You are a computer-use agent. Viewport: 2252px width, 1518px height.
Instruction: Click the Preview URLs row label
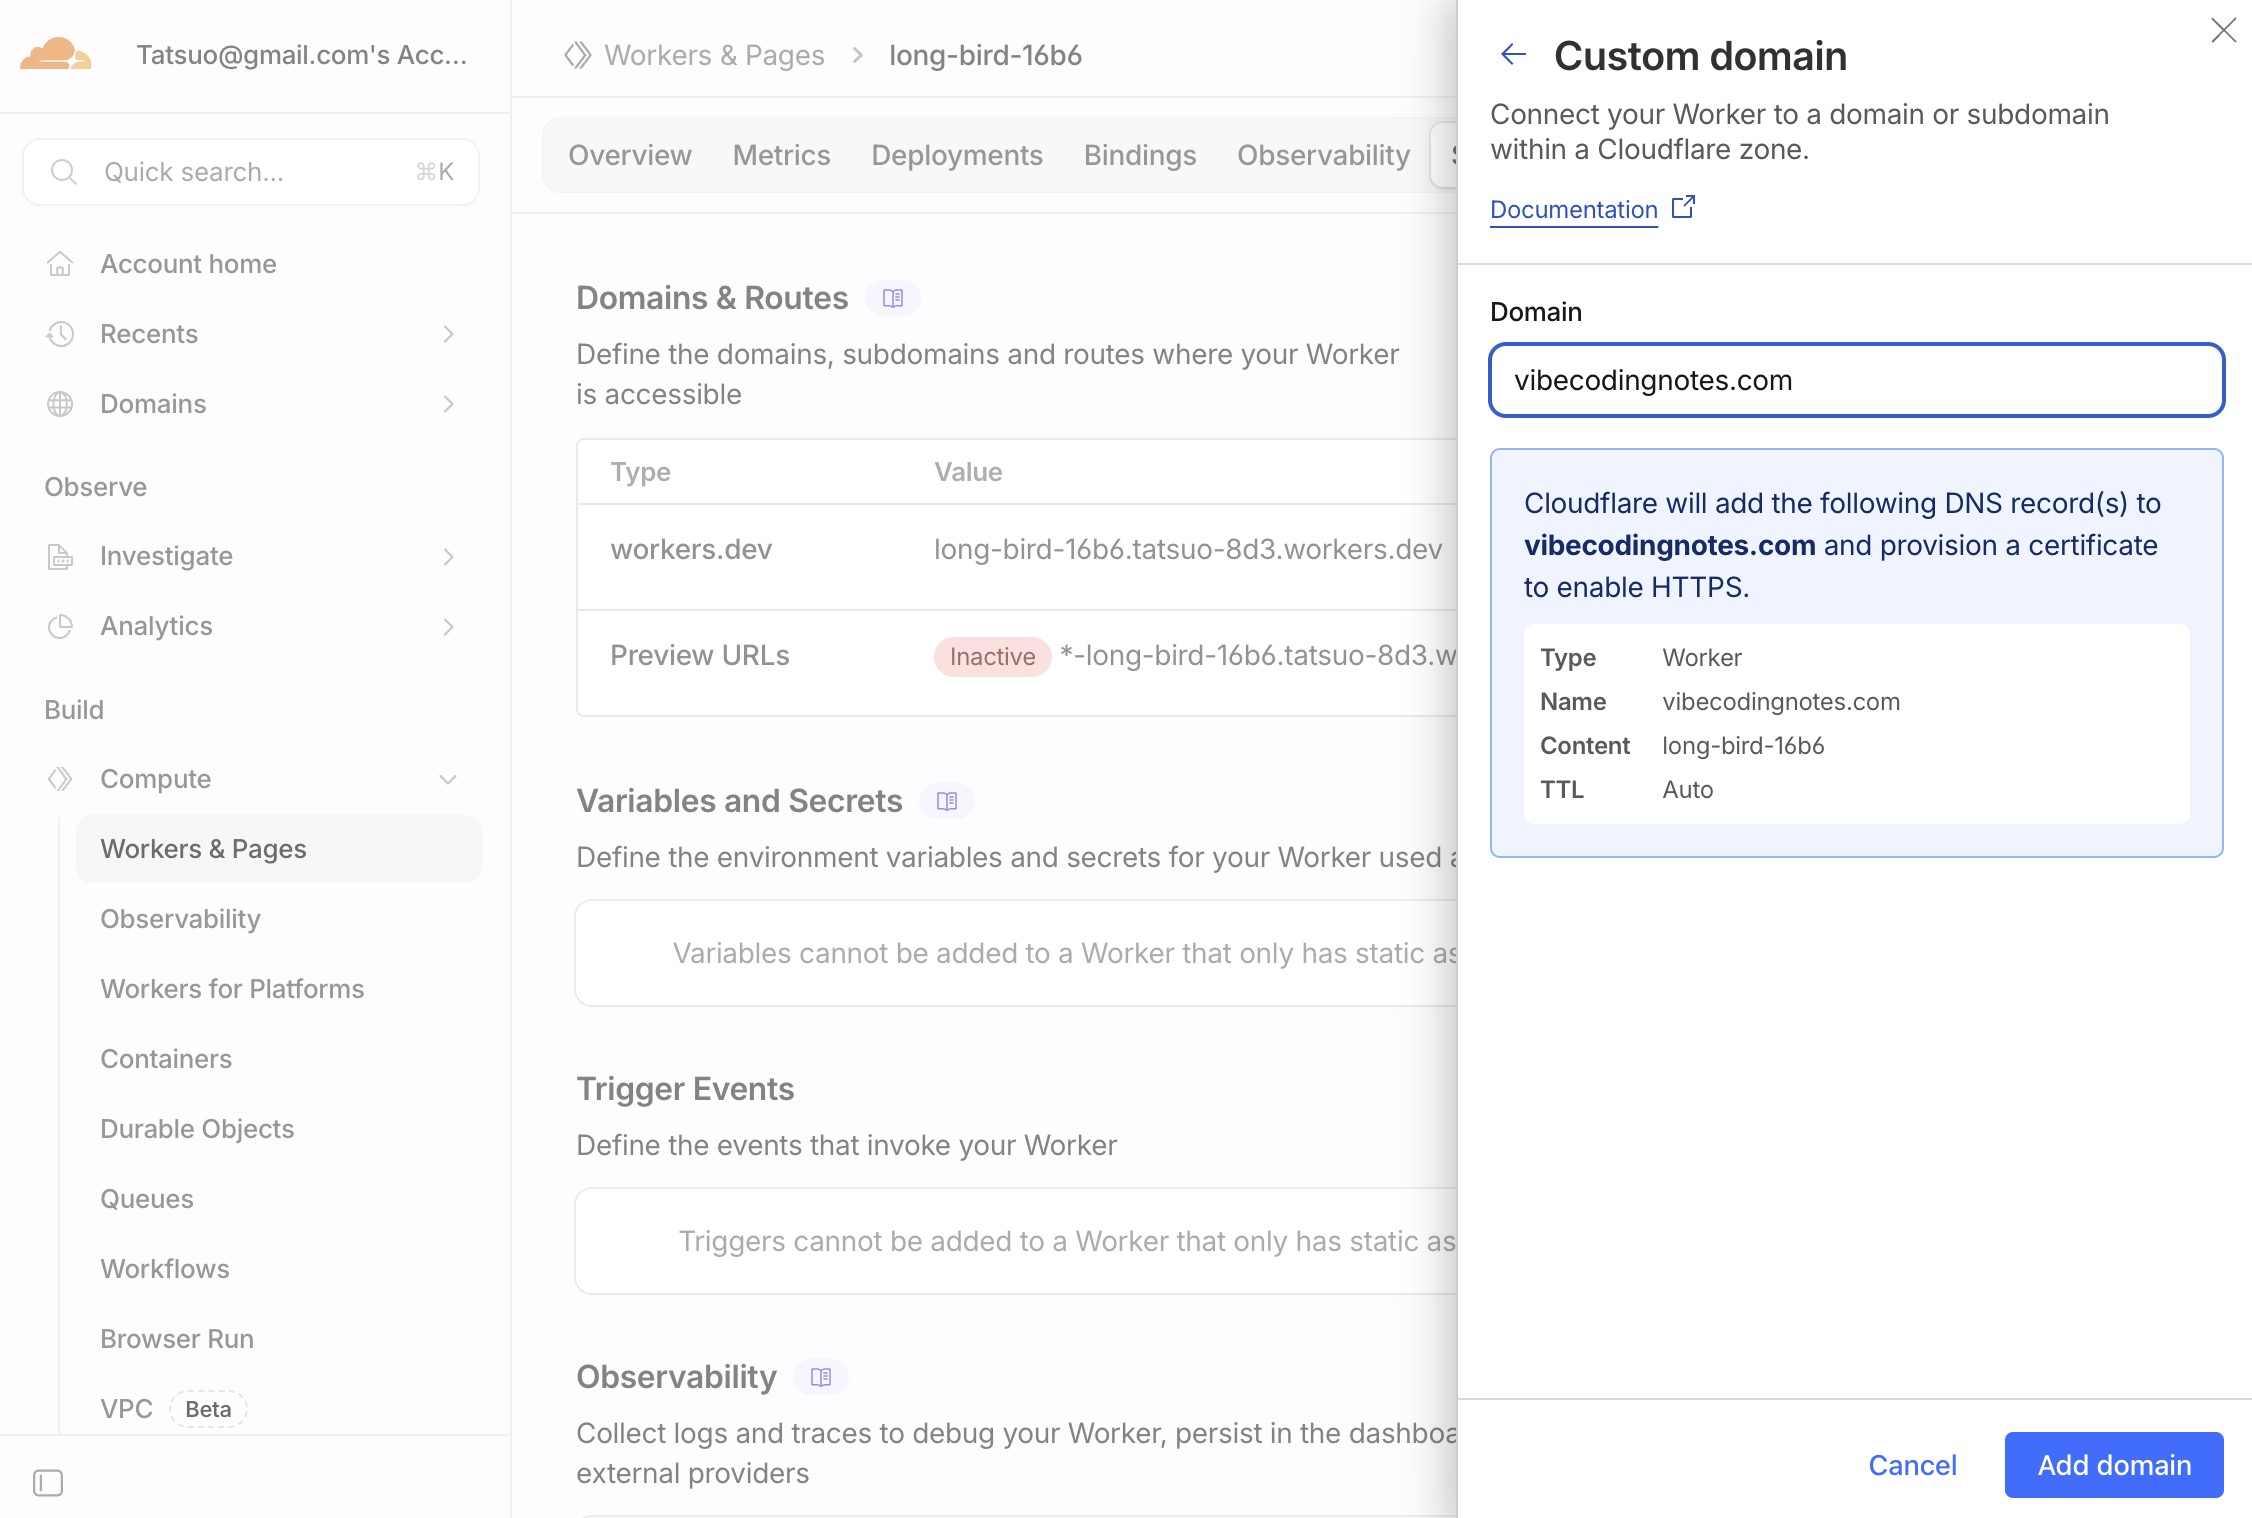(700, 655)
